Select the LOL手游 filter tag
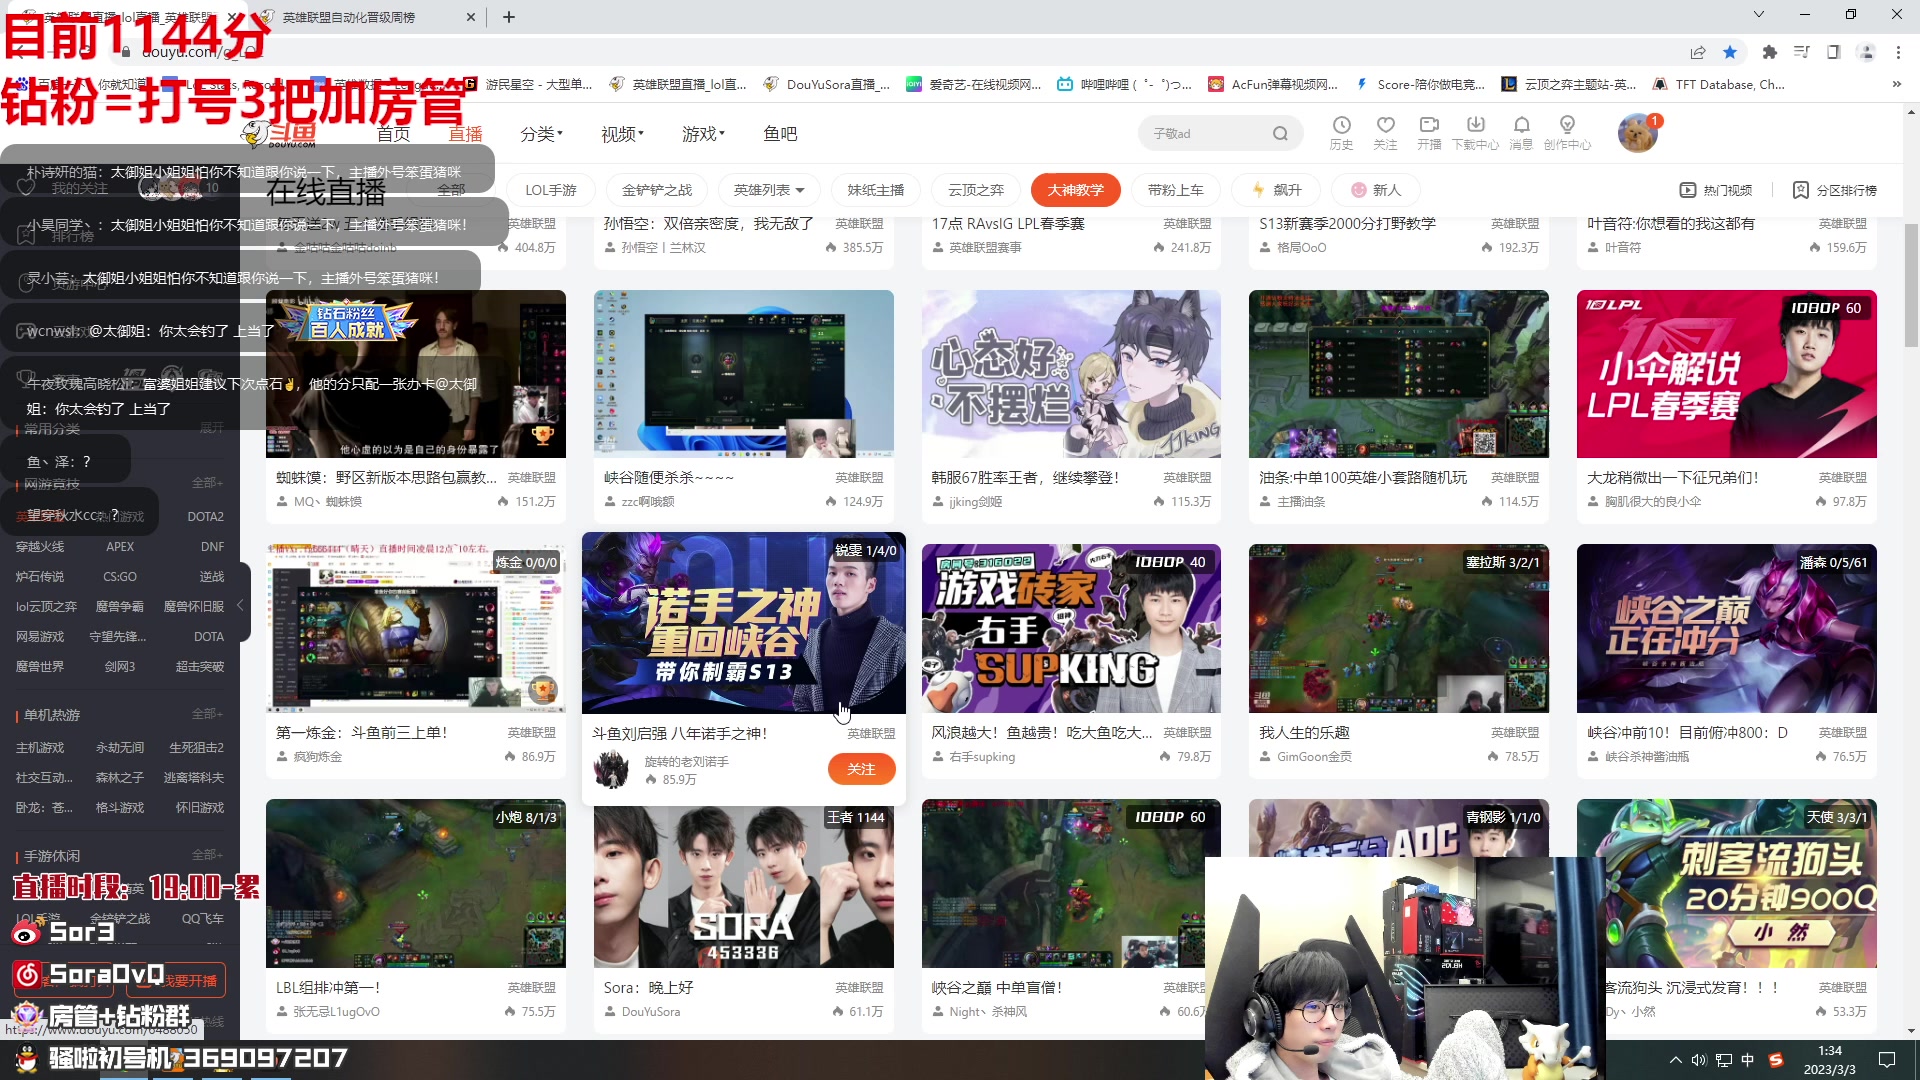The image size is (1920, 1080). [x=551, y=190]
